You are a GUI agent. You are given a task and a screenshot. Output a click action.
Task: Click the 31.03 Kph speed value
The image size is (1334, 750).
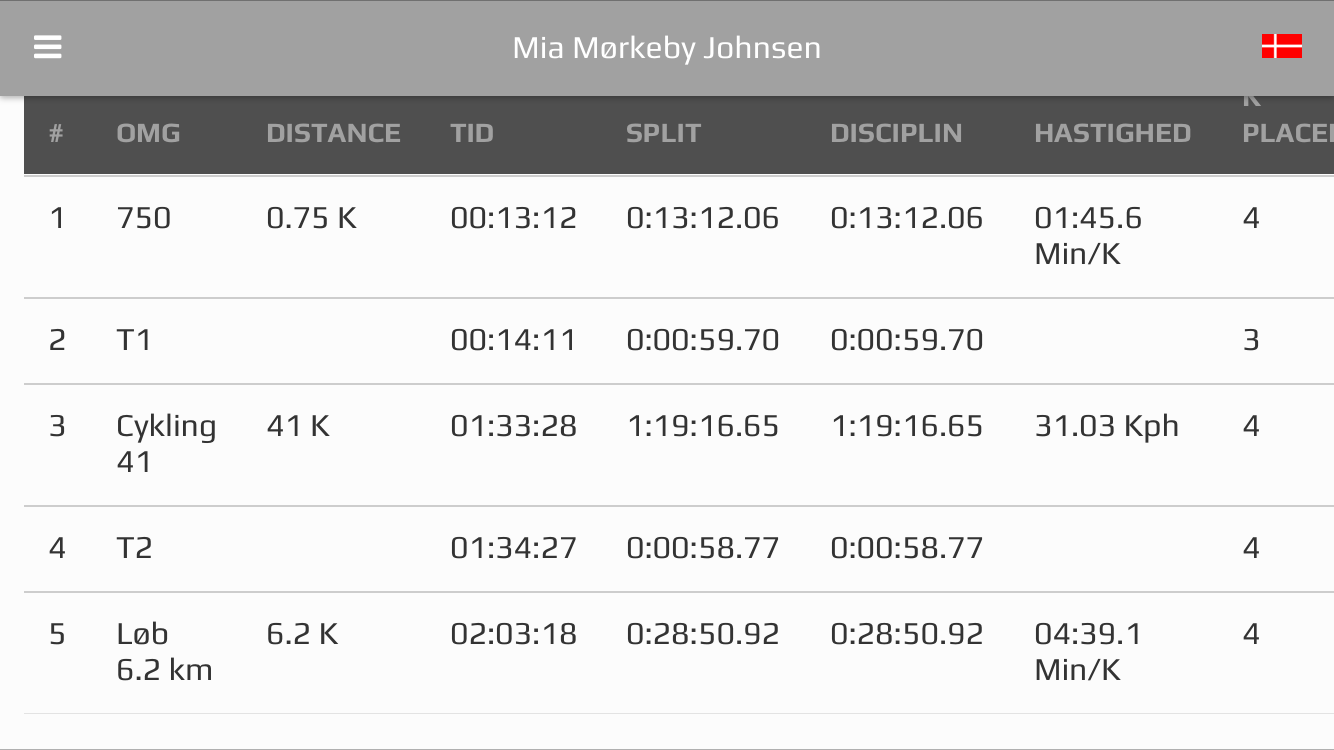tap(1106, 426)
